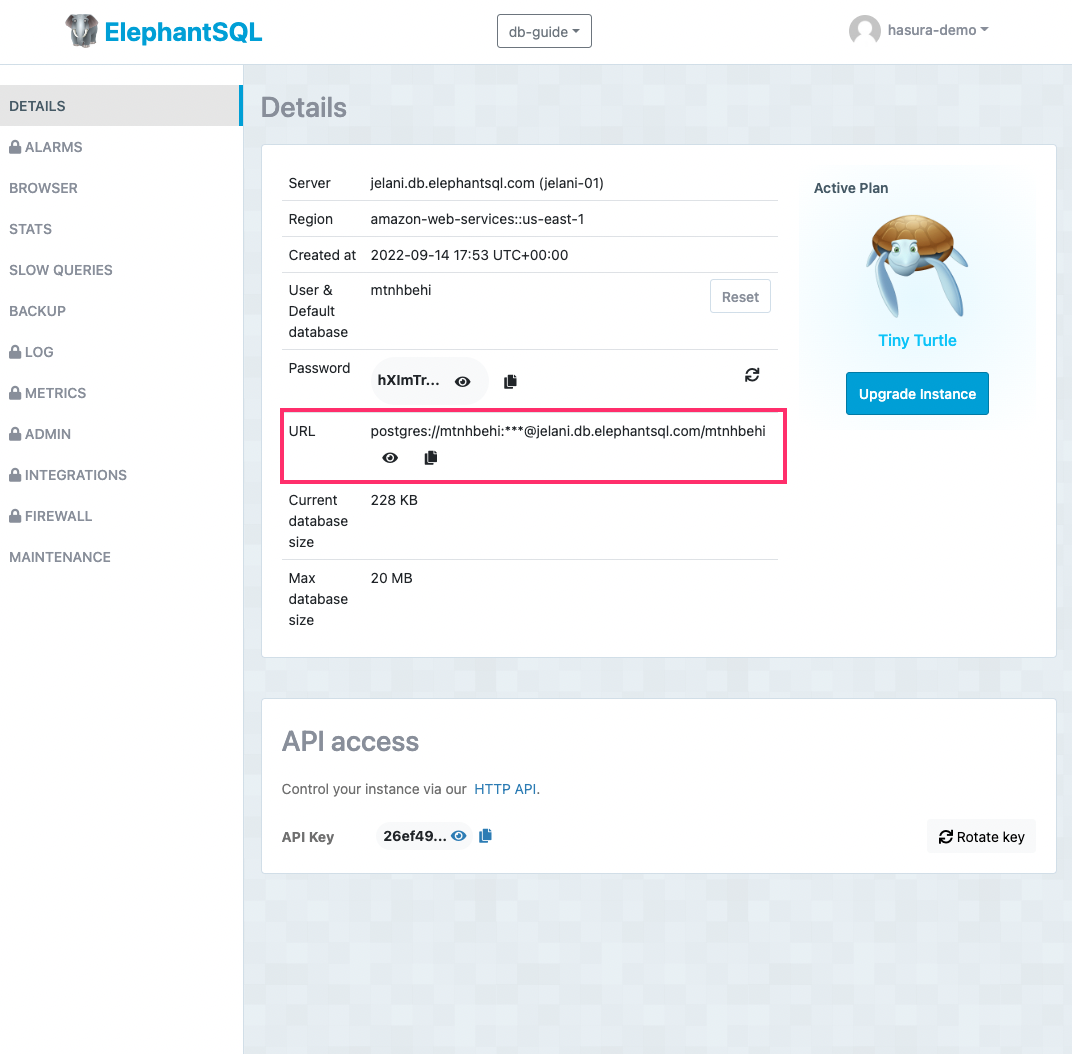This screenshot has width=1072, height=1054.
Task: Click the ElephantSQL elephant logo
Action: pyautogui.click(x=81, y=30)
